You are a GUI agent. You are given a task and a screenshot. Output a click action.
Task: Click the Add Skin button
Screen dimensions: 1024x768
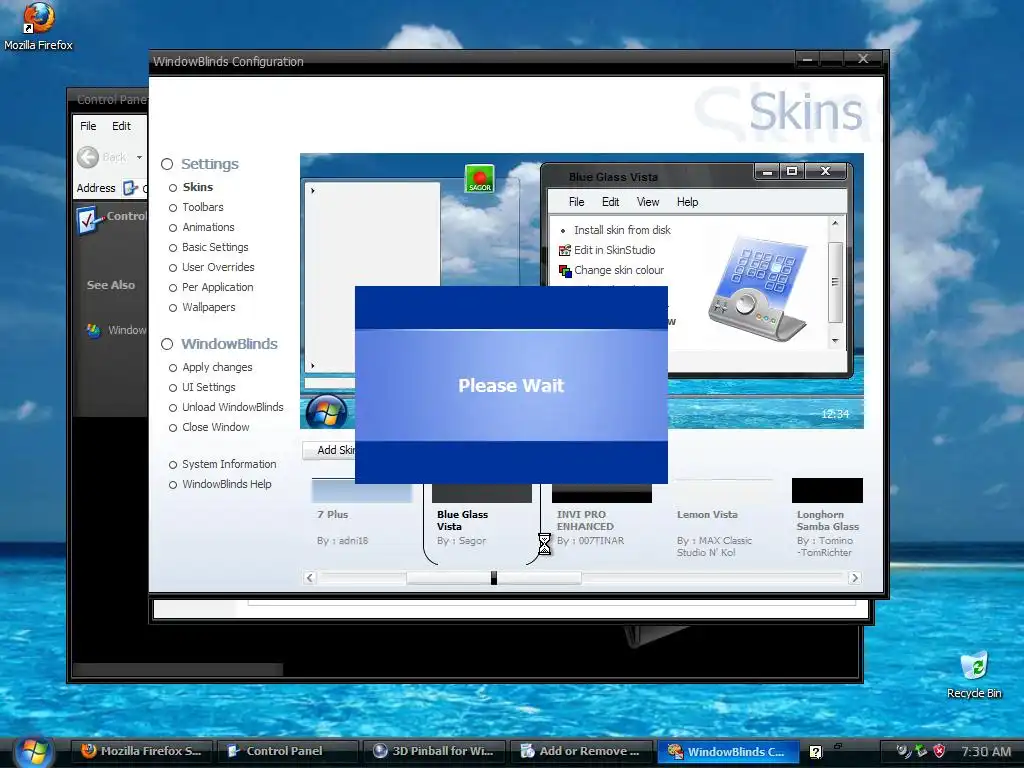(x=329, y=451)
